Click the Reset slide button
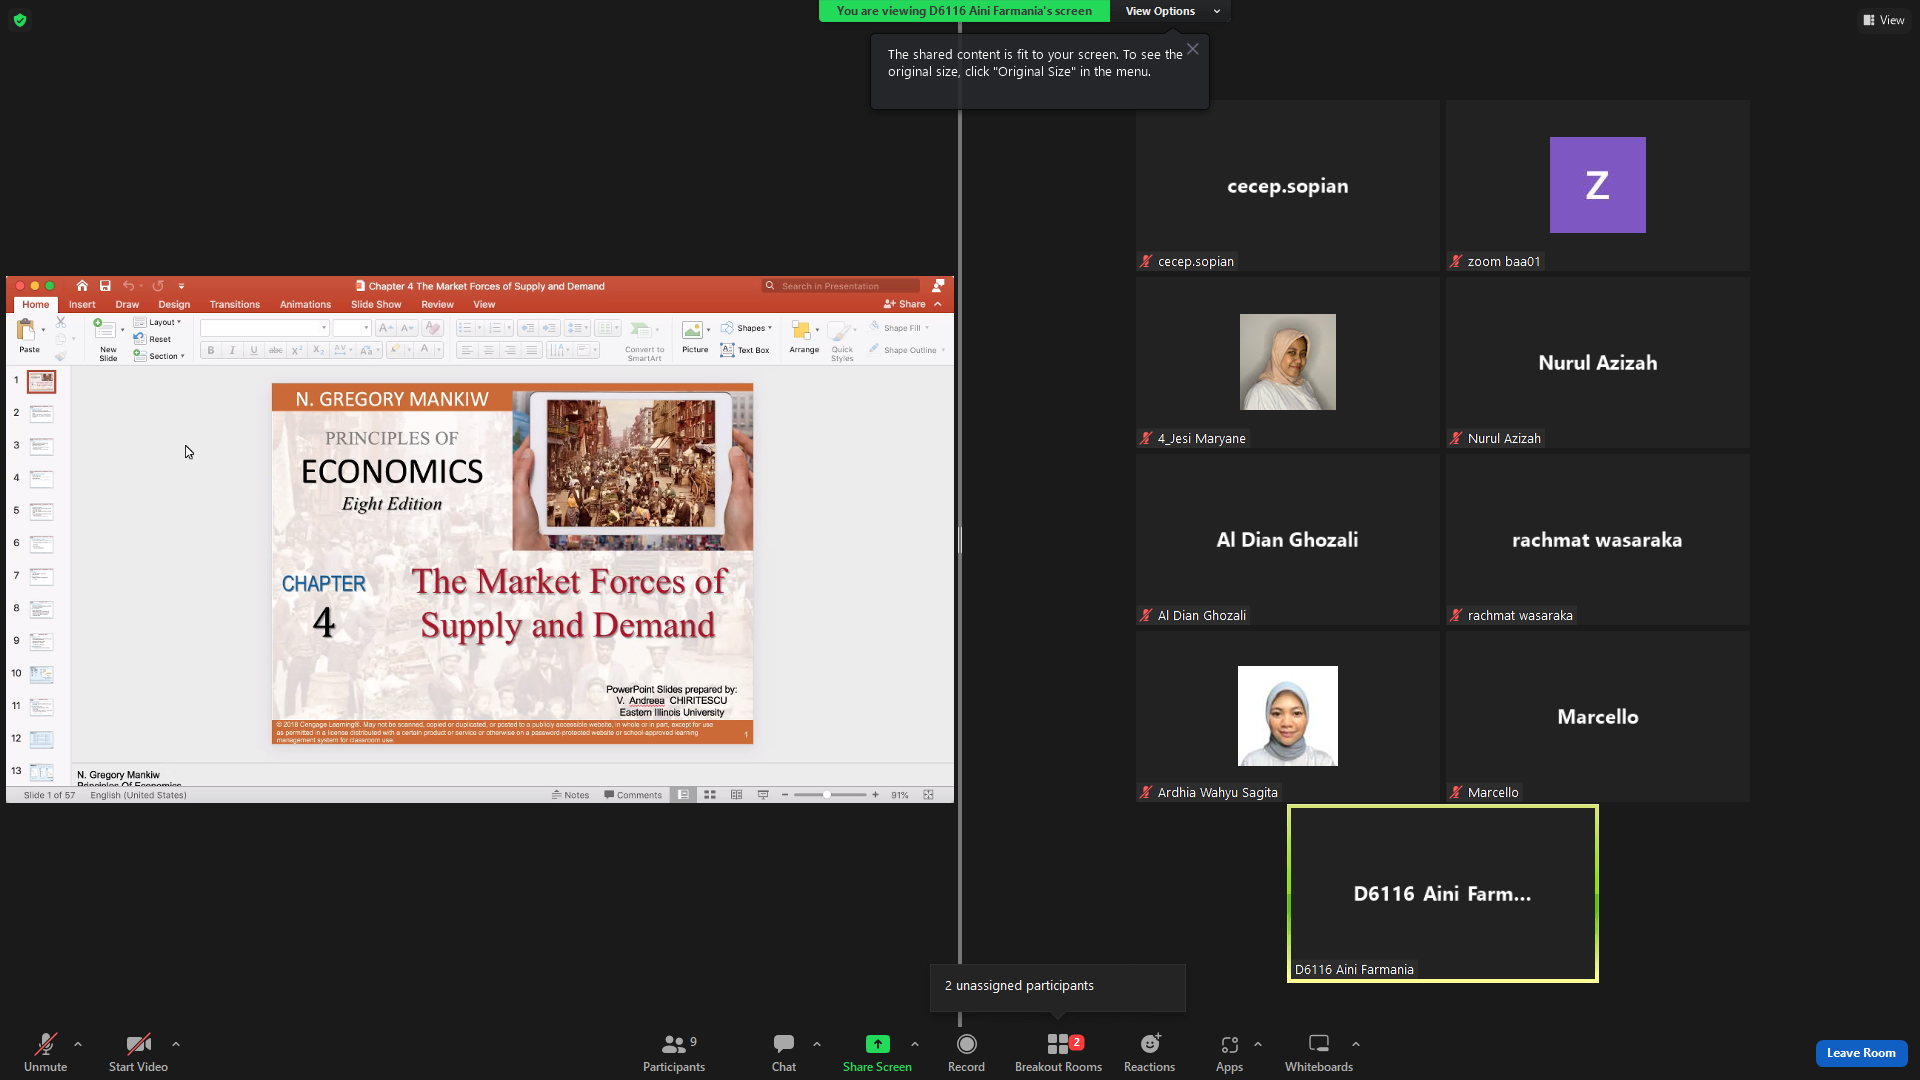This screenshot has width=1920, height=1080. tap(153, 339)
